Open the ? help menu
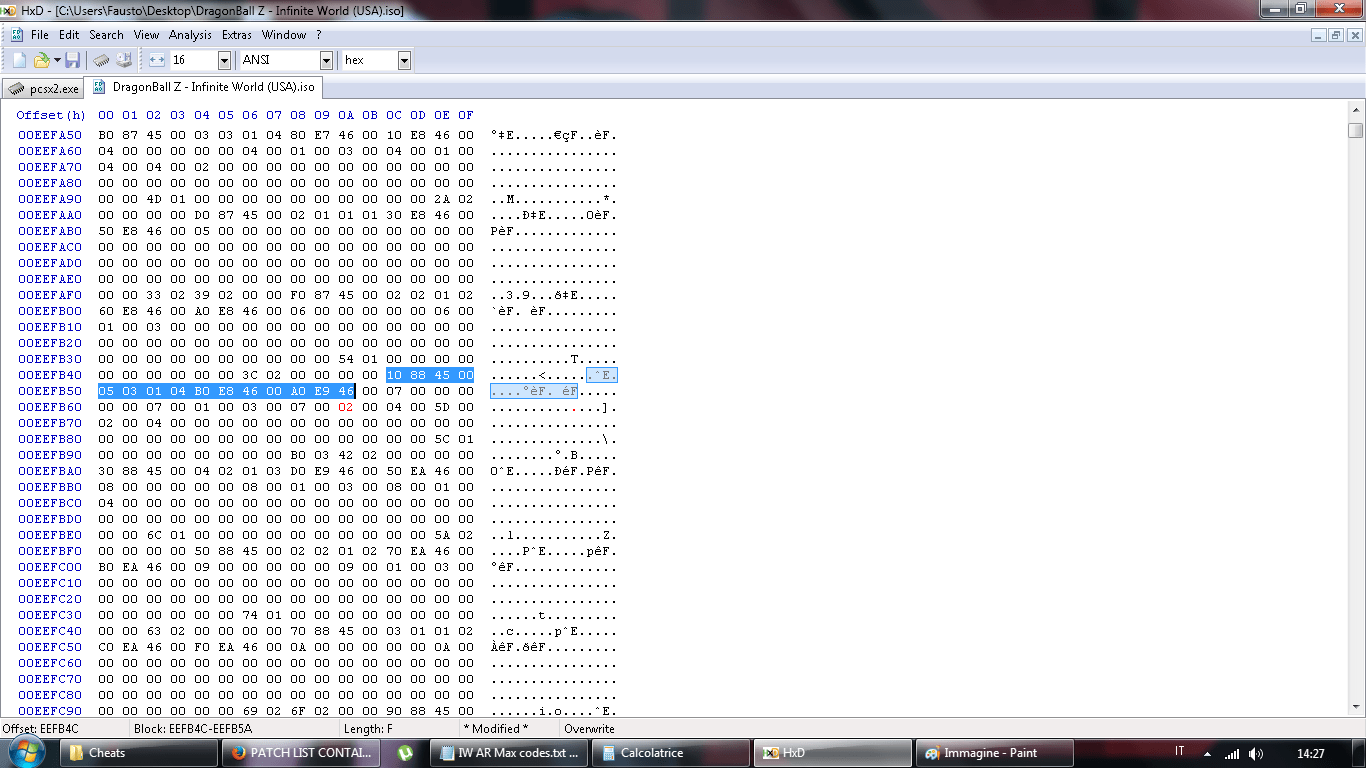 [318, 34]
